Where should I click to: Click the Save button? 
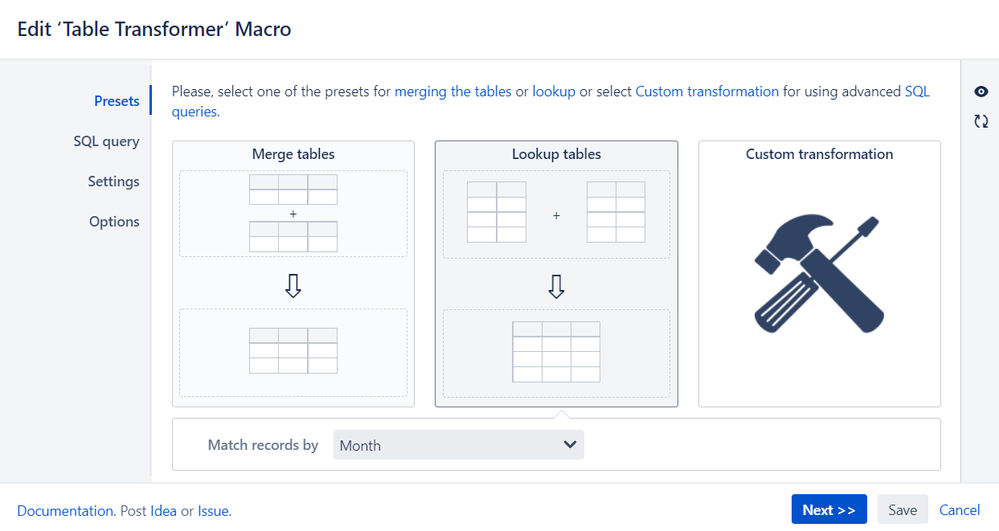(x=902, y=510)
